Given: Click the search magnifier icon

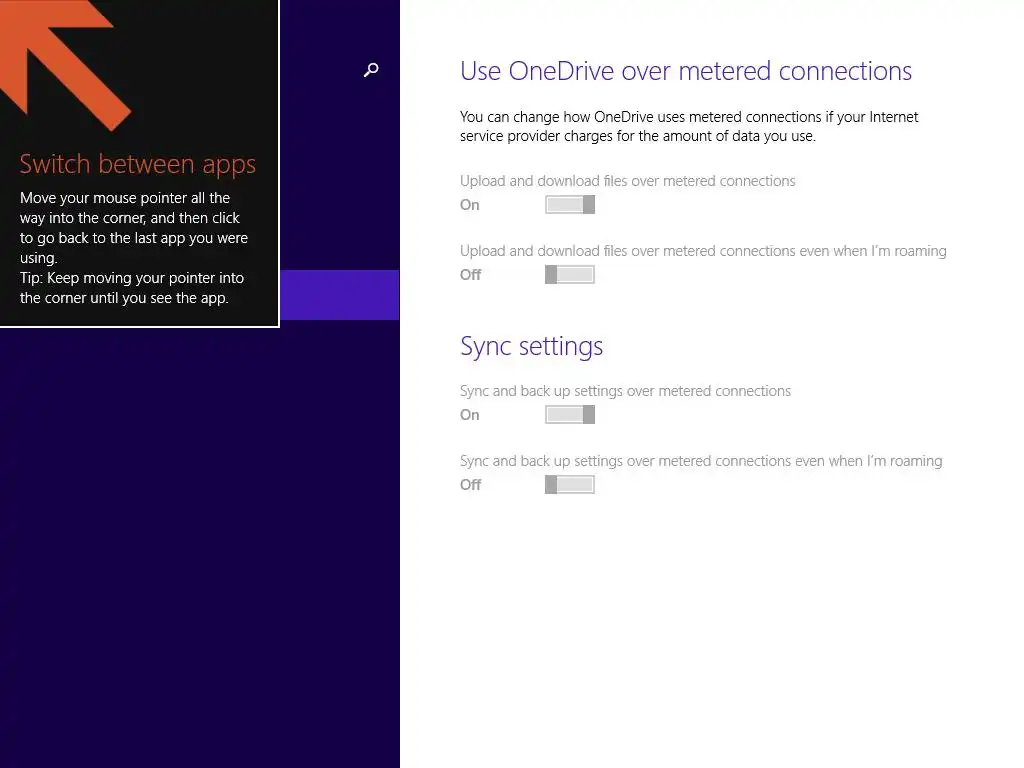Looking at the screenshot, I should (x=371, y=70).
